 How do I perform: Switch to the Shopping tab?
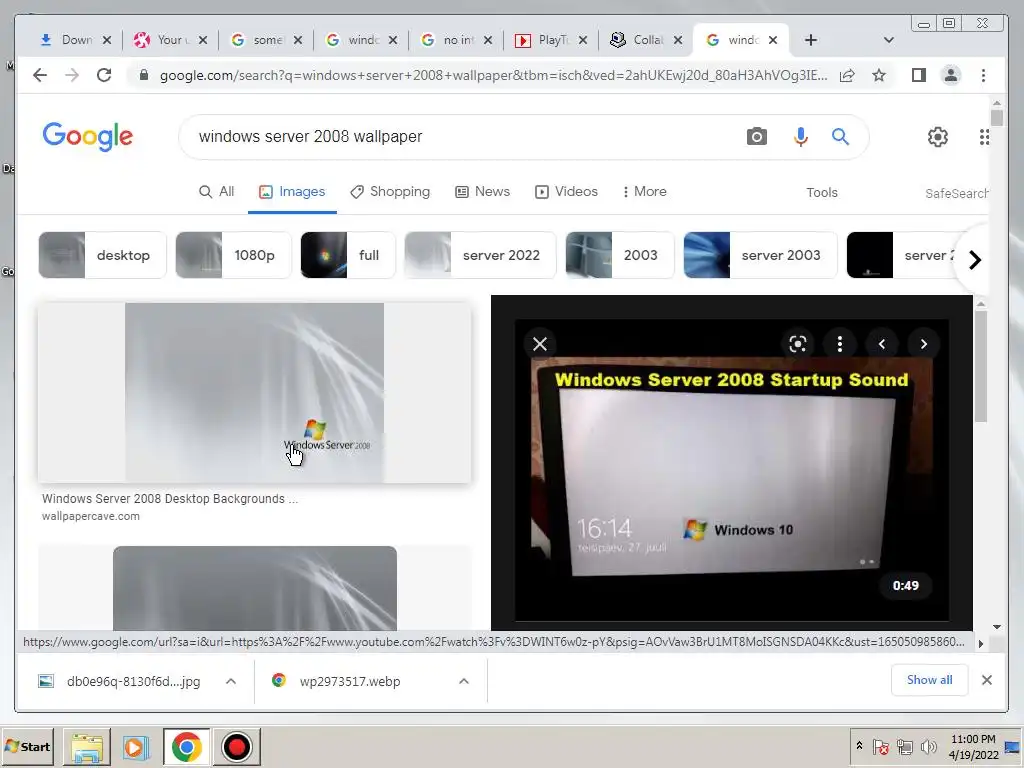(x=390, y=191)
